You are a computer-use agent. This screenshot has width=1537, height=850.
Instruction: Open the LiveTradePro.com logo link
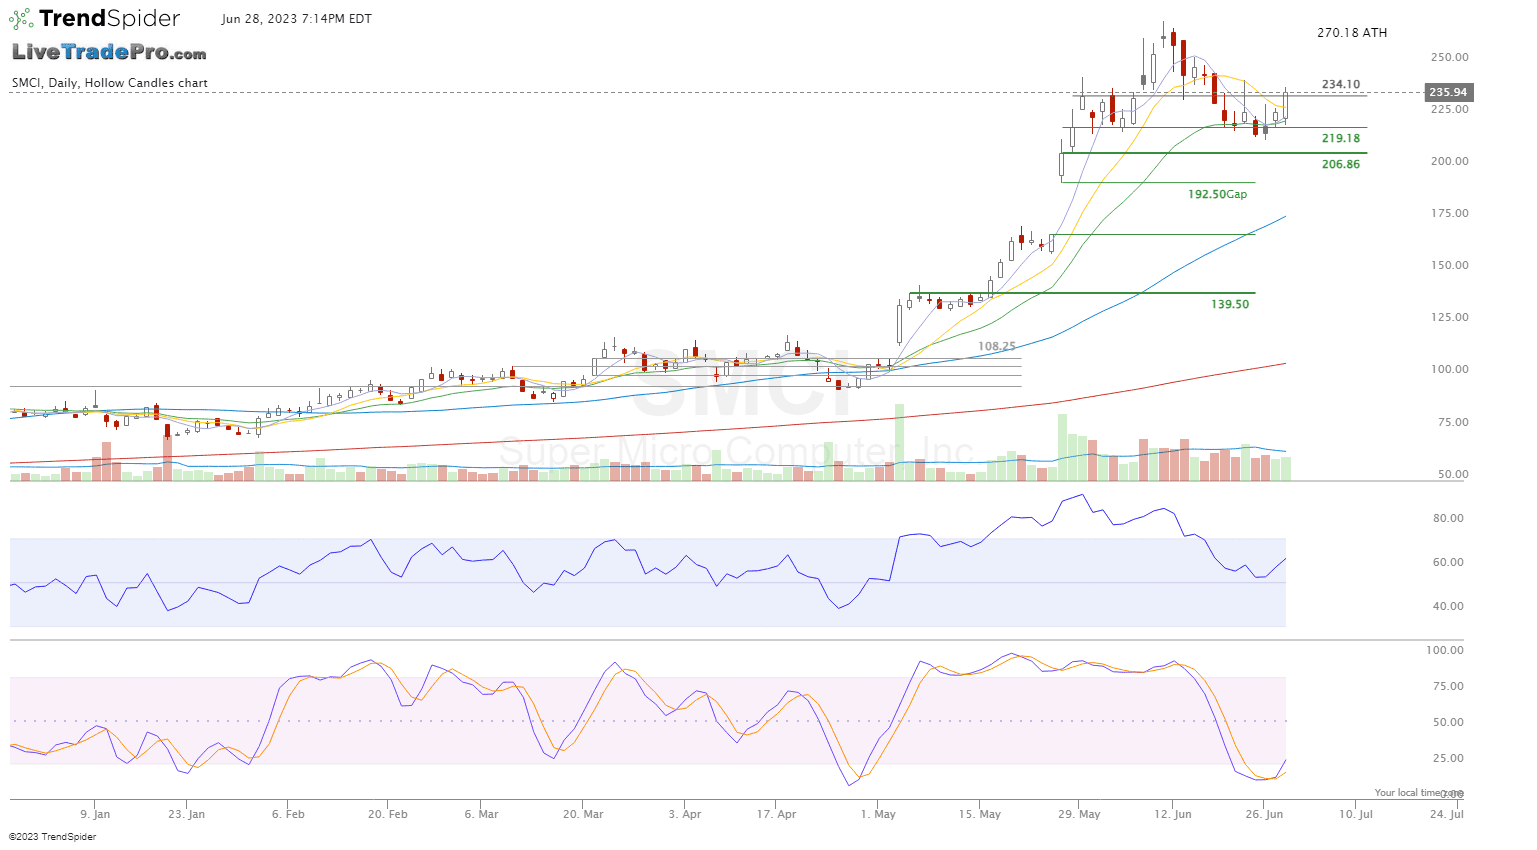(x=109, y=52)
